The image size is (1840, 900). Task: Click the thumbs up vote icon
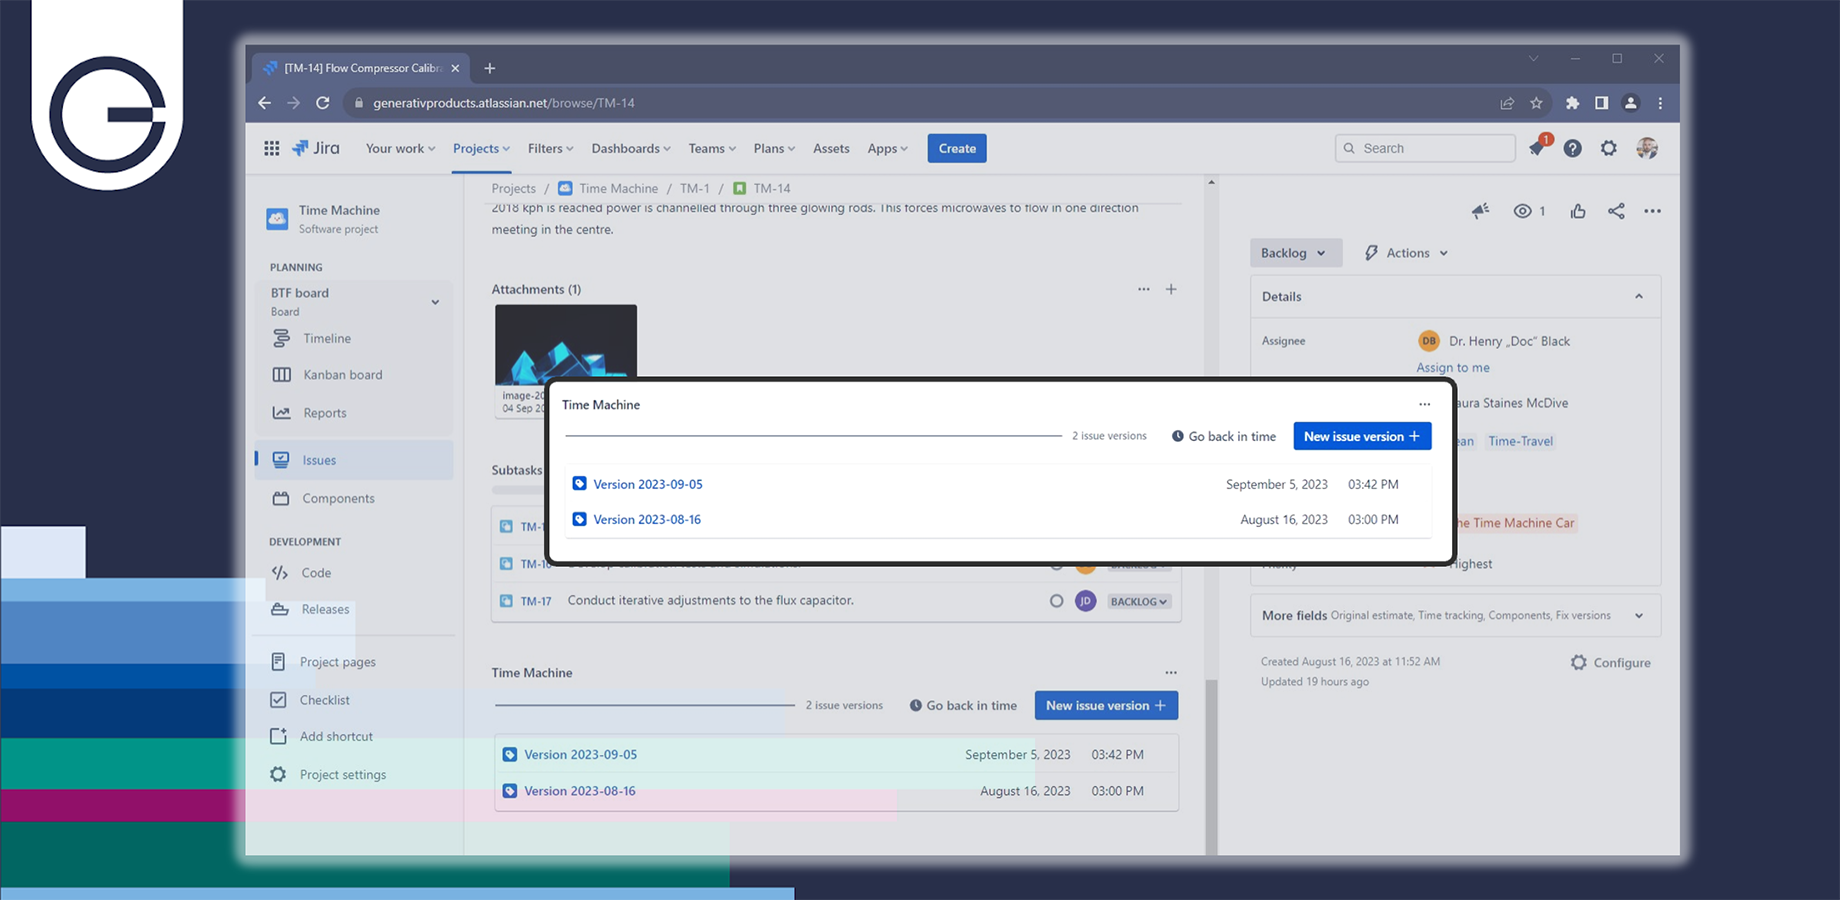click(x=1578, y=211)
